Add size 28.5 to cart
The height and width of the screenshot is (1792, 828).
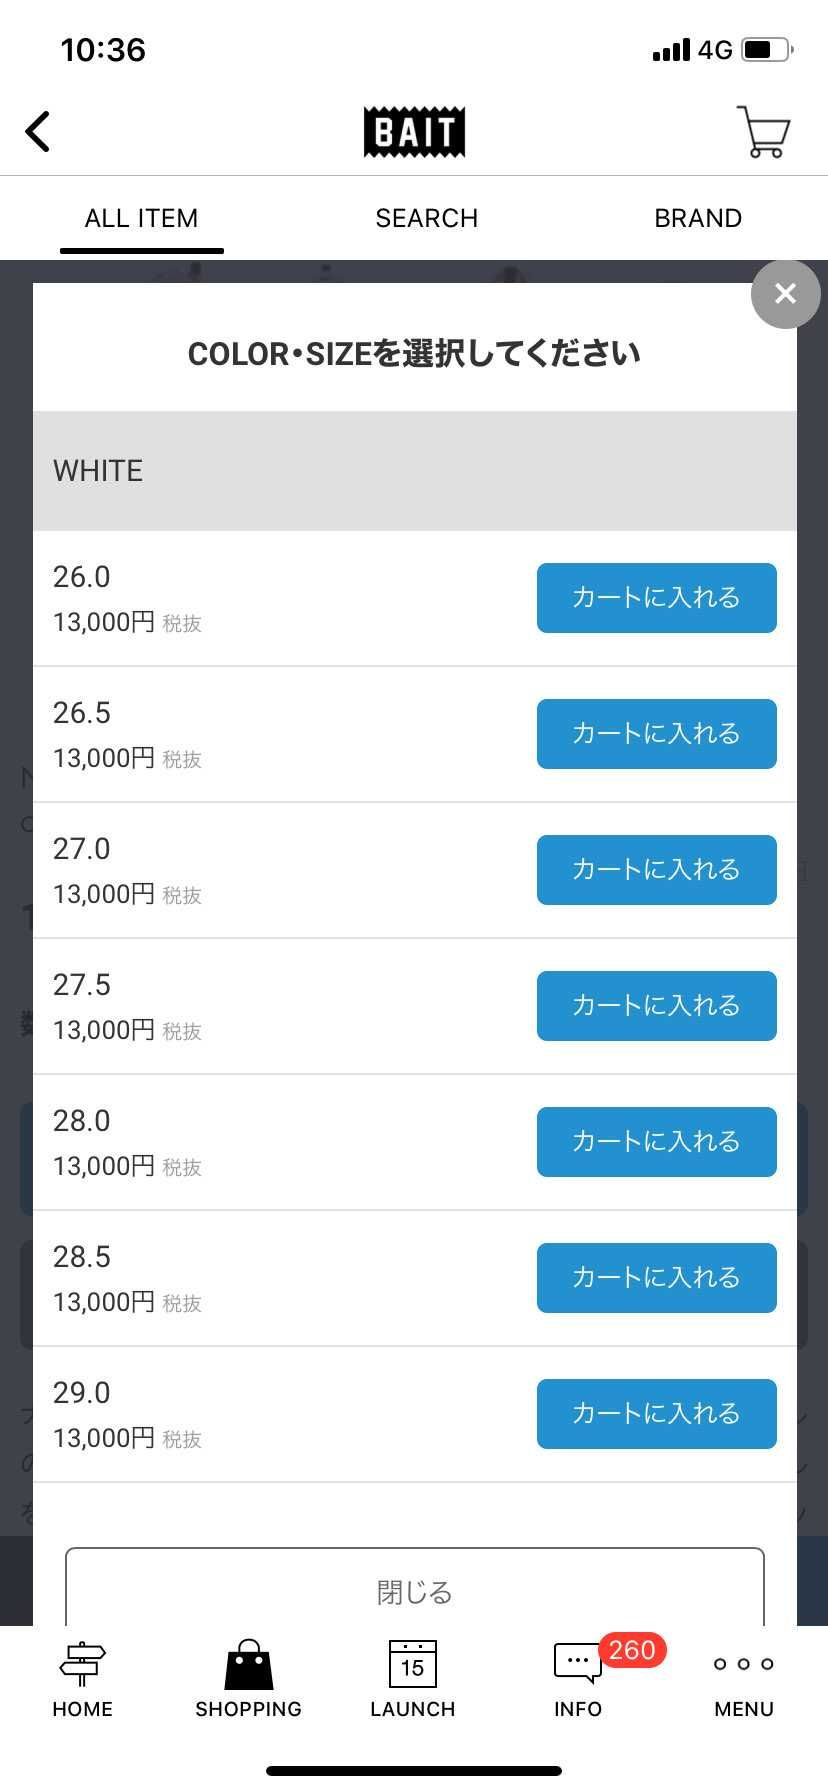657,1278
